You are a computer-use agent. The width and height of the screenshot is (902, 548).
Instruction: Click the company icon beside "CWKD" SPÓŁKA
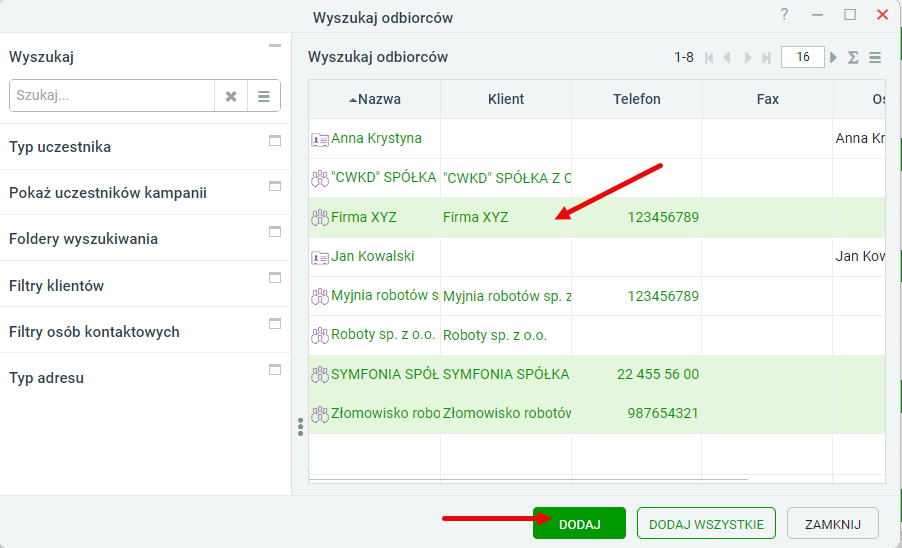coord(320,178)
